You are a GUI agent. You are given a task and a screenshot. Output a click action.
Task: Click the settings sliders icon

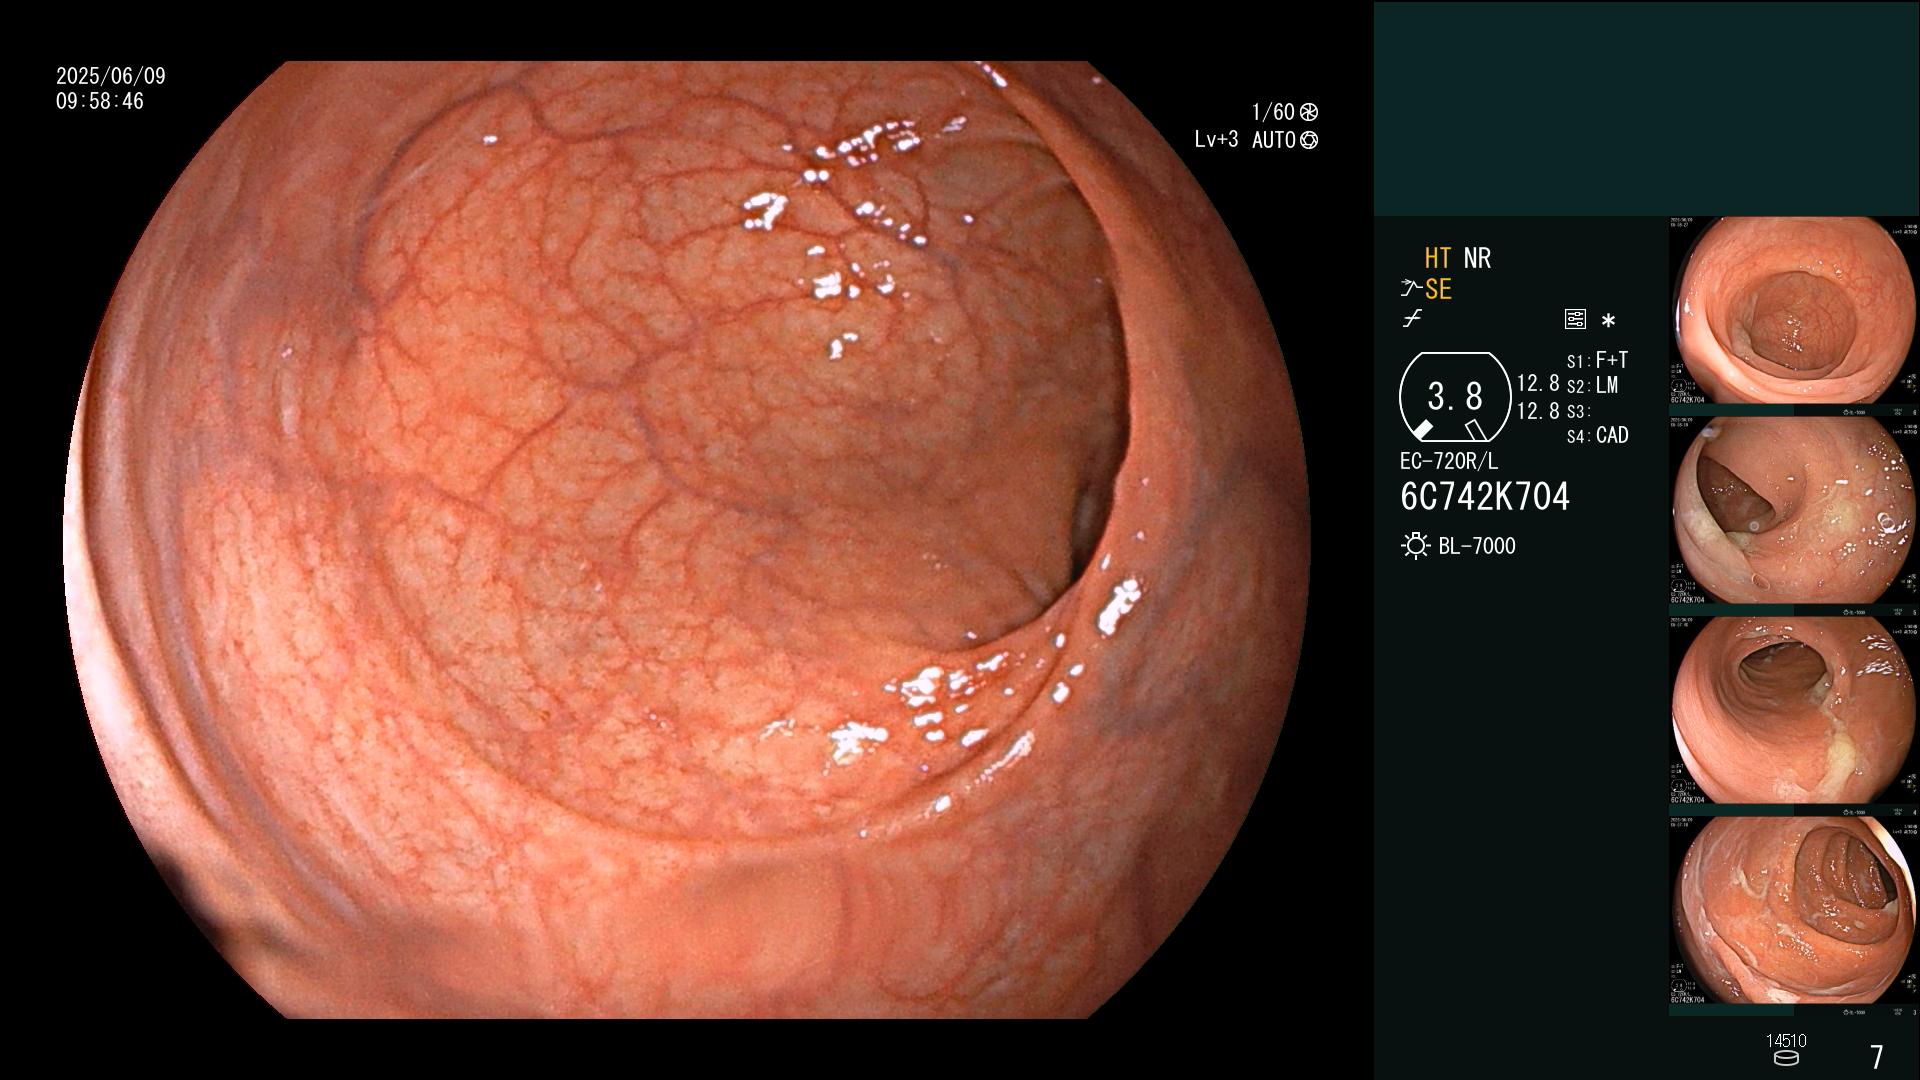(x=1575, y=320)
